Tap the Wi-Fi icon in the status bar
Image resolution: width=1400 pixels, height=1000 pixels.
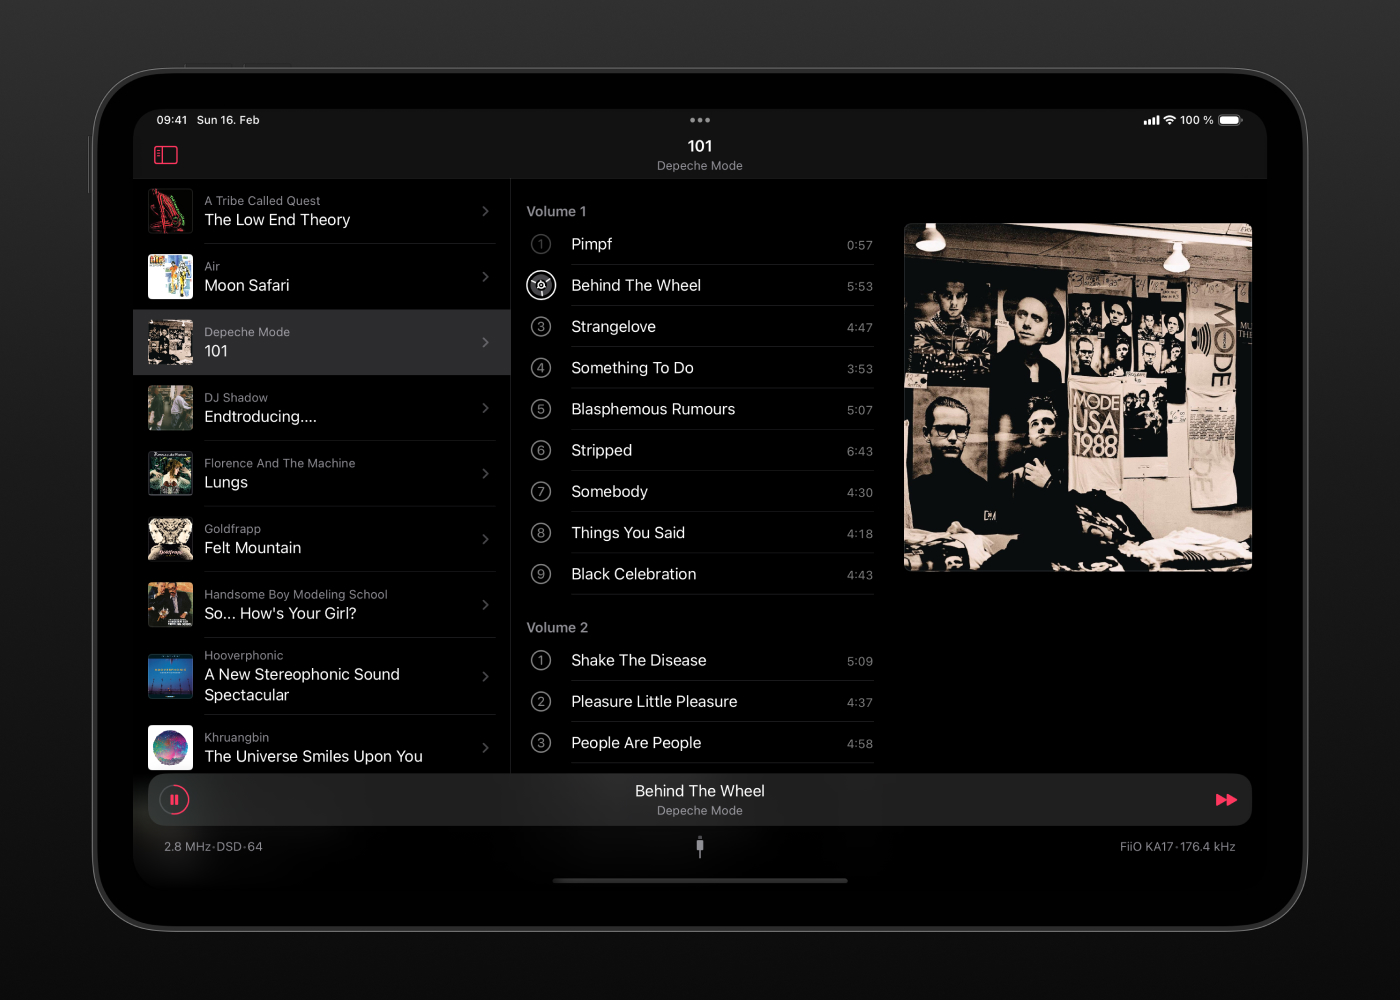(1167, 119)
